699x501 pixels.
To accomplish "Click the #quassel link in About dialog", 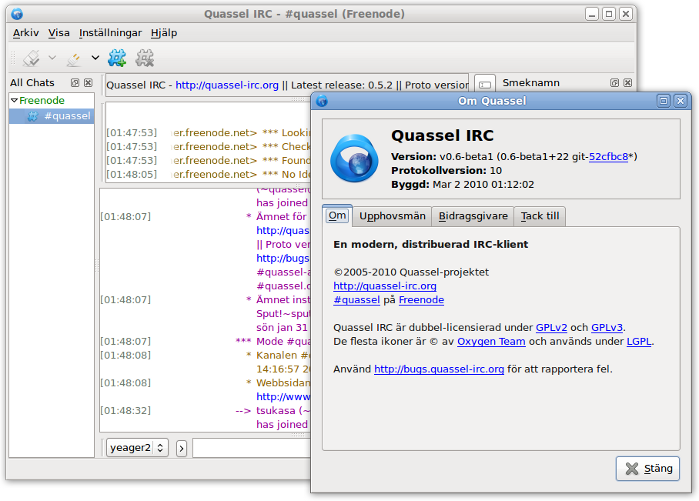I will (357, 300).
